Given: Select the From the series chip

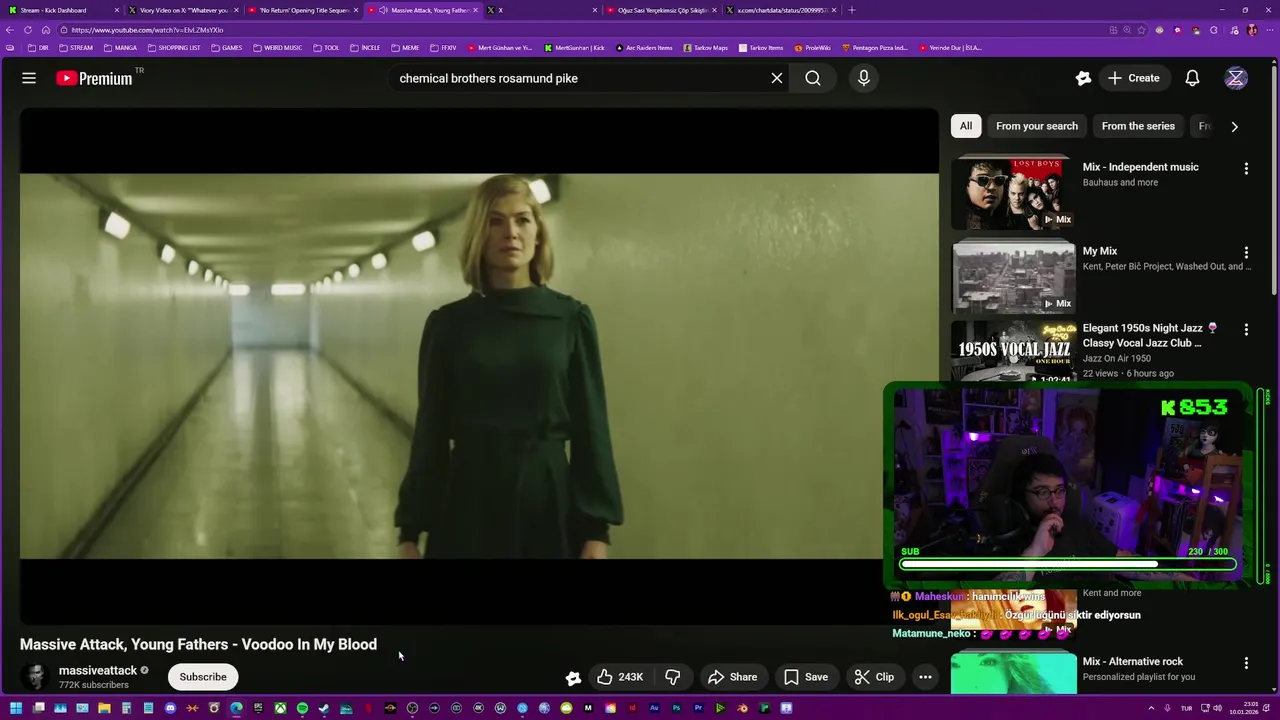Looking at the screenshot, I should pyautogui.click(x=1138, y=126).
